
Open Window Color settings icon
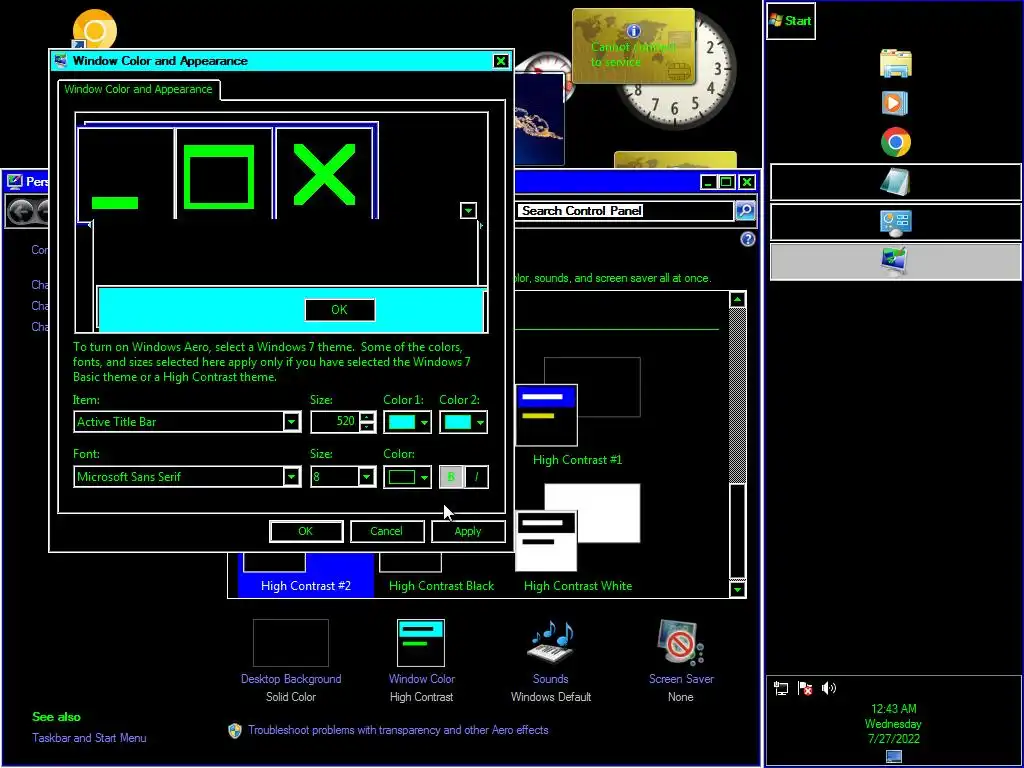point(421,643)
